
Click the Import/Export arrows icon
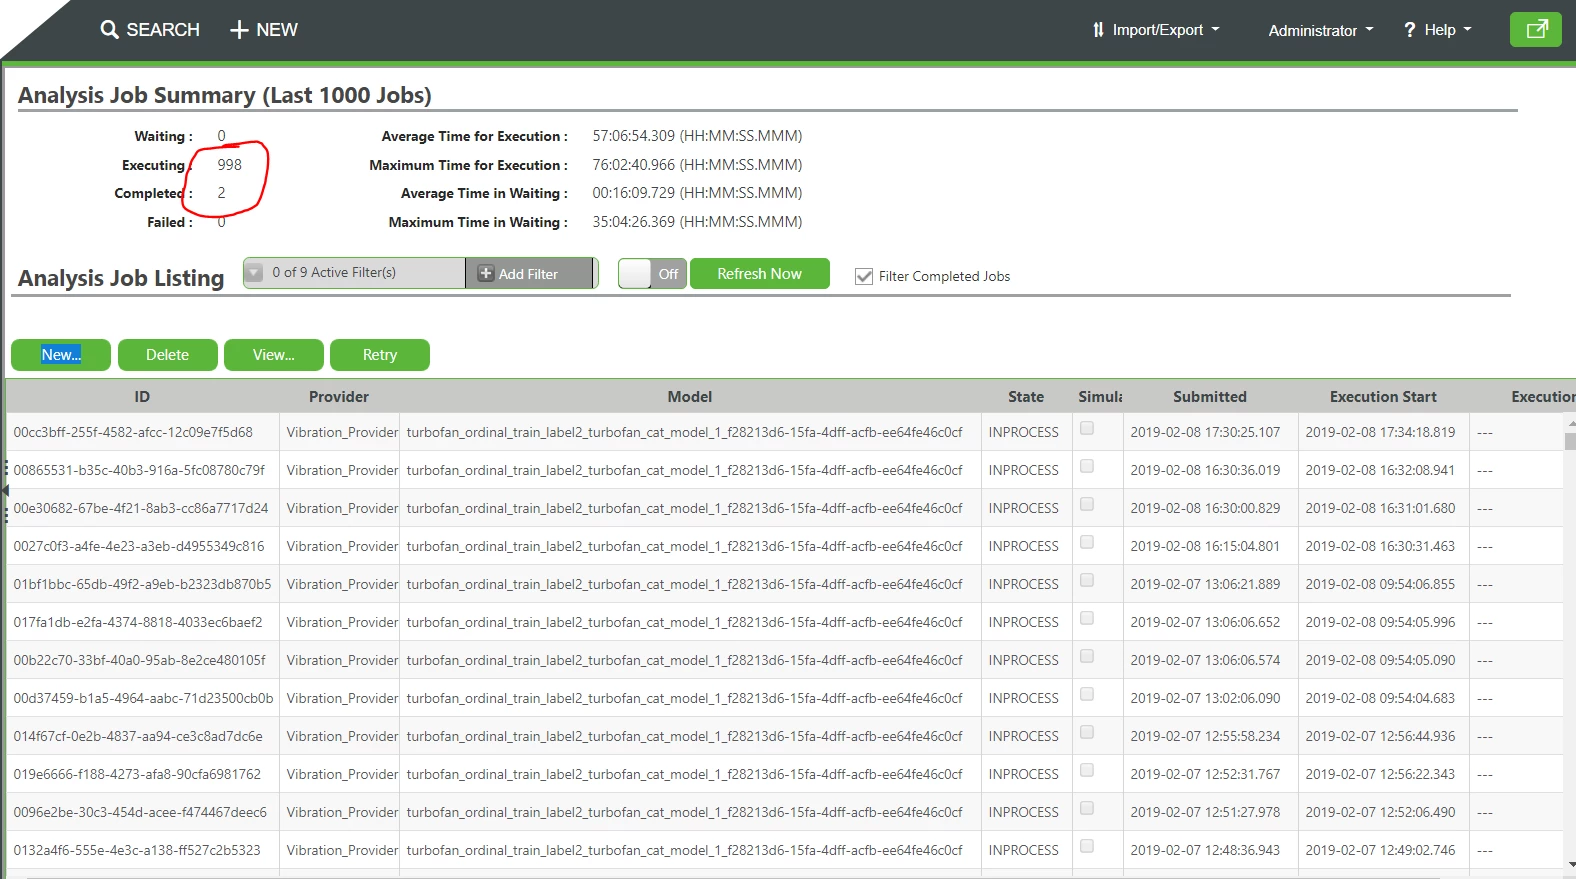tap(1098, 30)
